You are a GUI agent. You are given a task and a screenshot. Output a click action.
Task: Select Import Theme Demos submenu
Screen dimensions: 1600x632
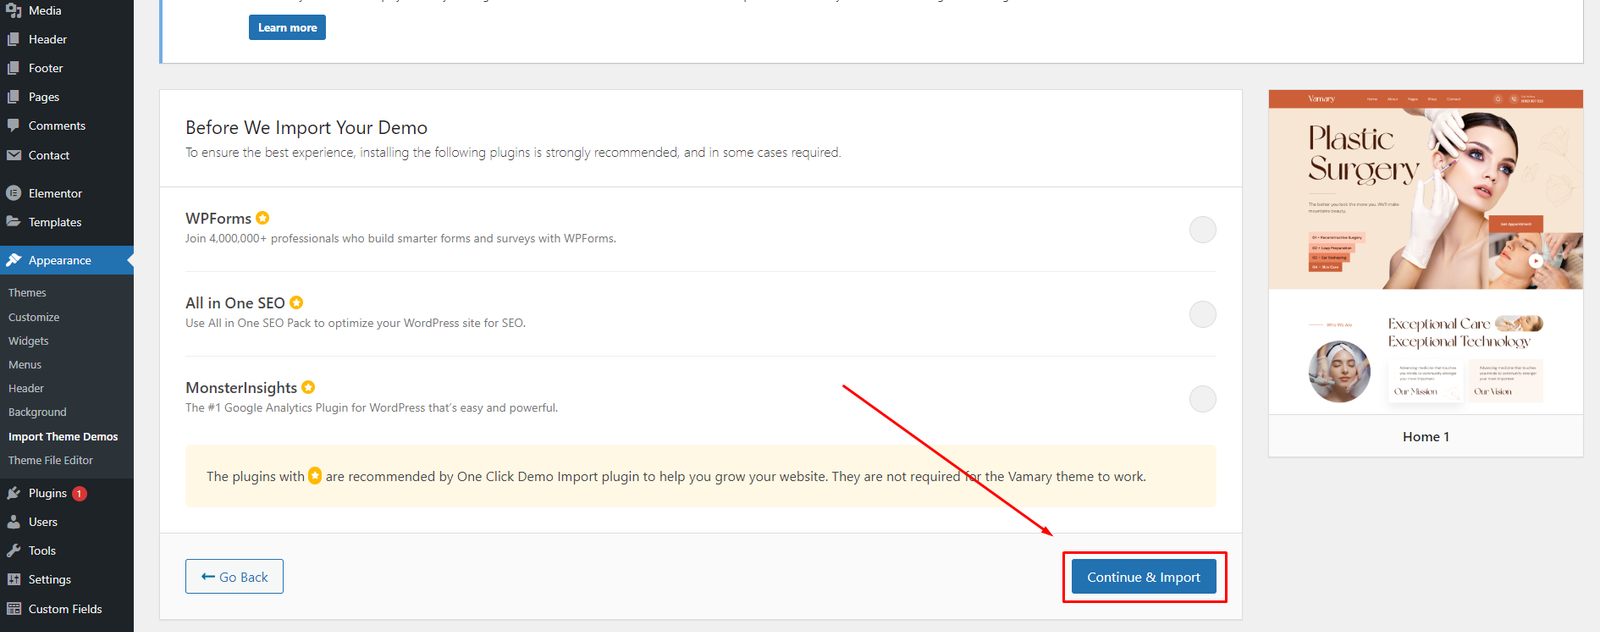tap(63, 437)
